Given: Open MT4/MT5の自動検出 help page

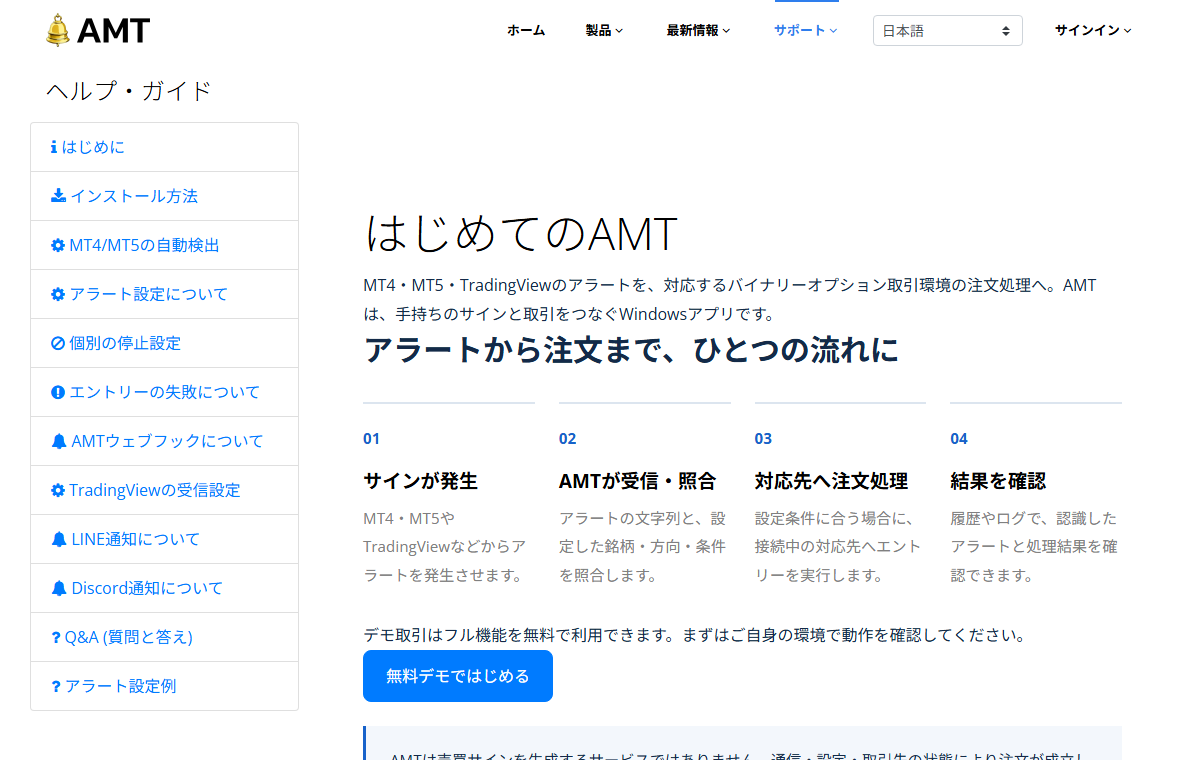Looking at the screenshot, I should tap(165, 245).
